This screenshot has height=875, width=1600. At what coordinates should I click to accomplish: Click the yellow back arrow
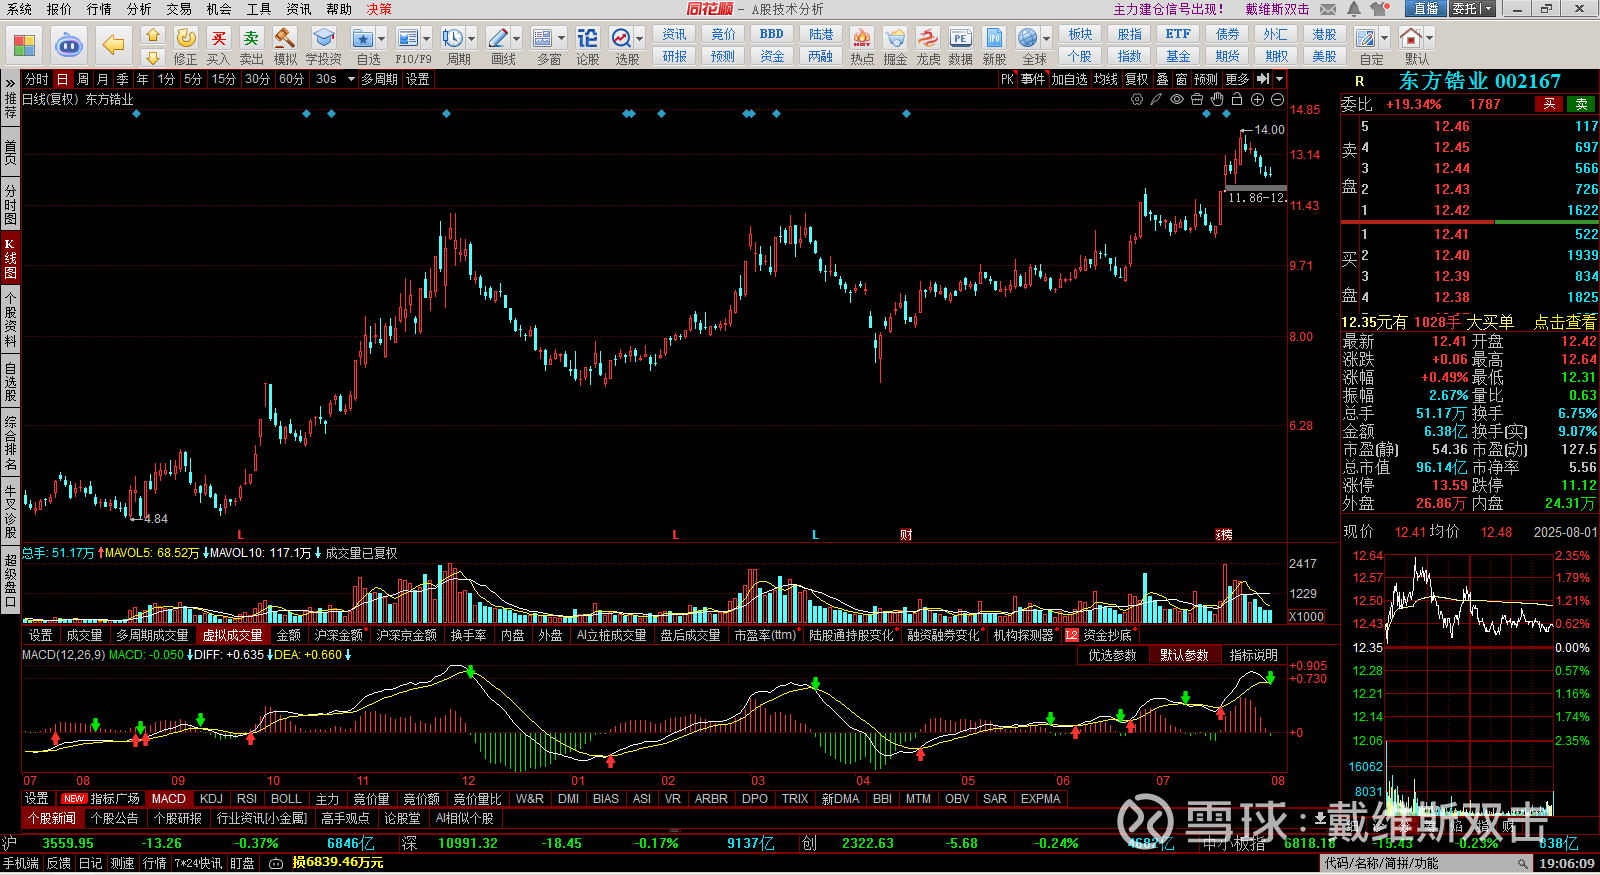114,45
